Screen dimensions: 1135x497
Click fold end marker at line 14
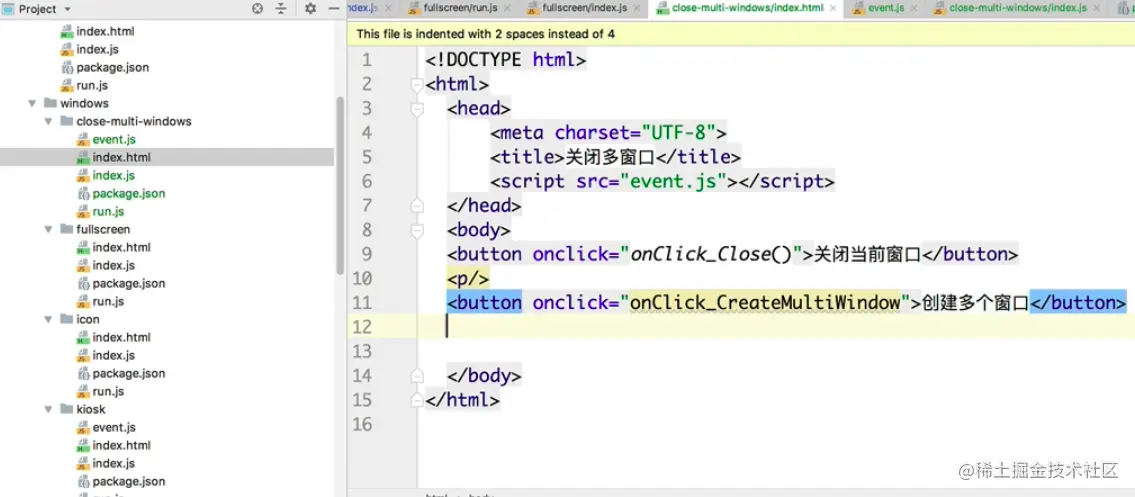(x=416, y=376)
